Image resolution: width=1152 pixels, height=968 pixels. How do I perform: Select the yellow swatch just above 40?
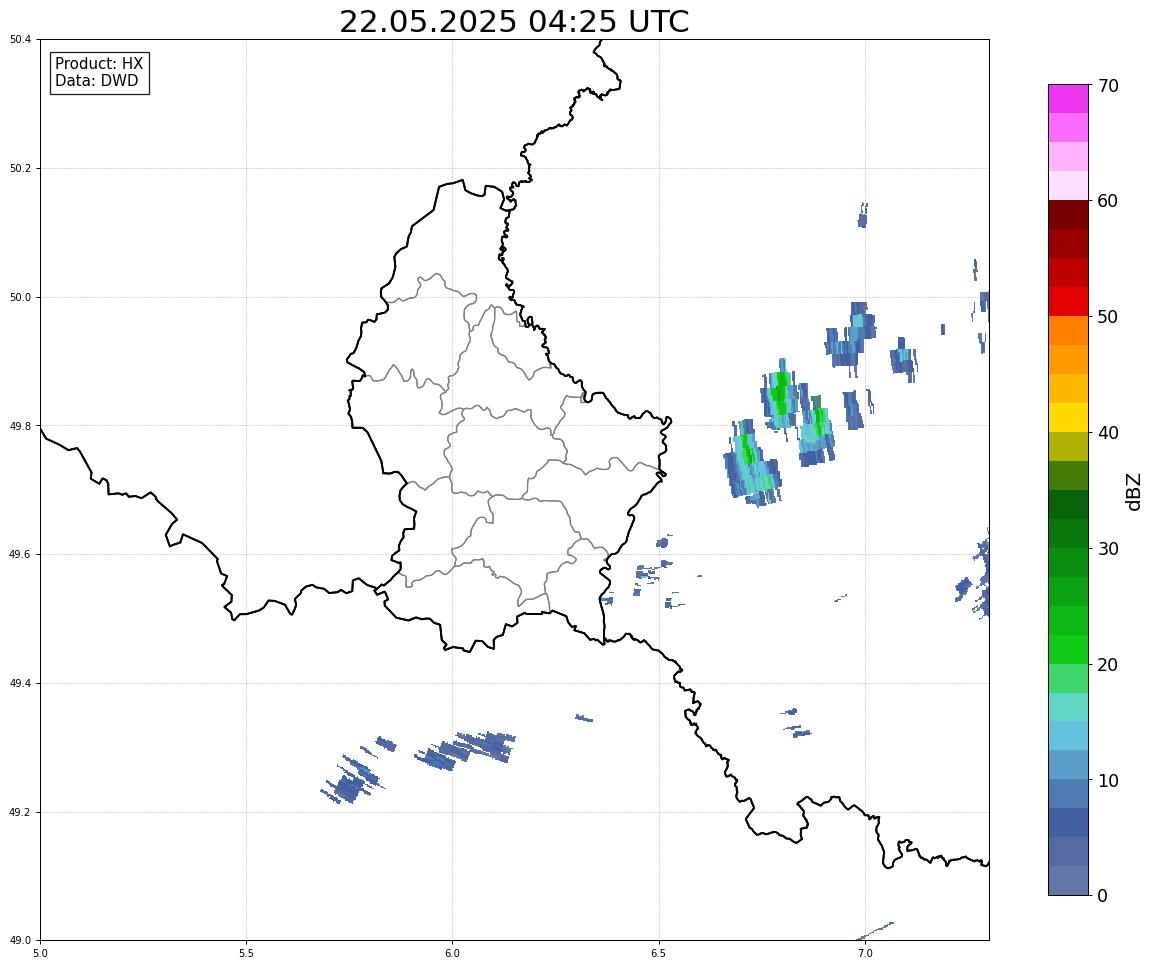(x=1068, y=417)
